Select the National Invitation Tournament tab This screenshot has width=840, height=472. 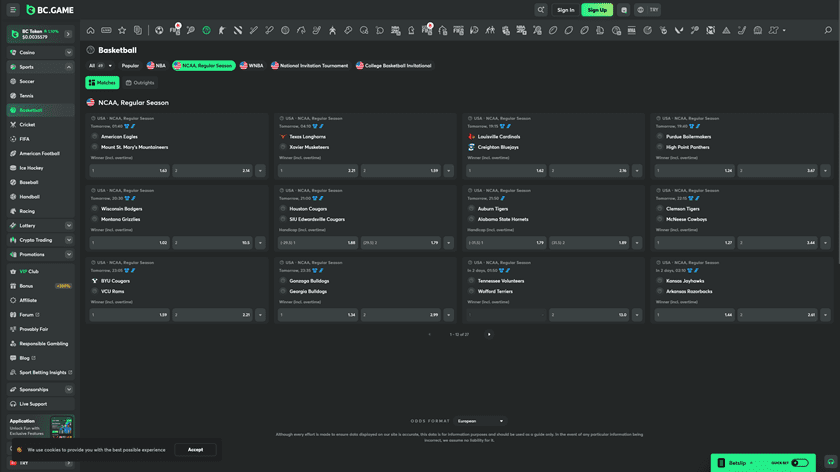tap(310, 66)
